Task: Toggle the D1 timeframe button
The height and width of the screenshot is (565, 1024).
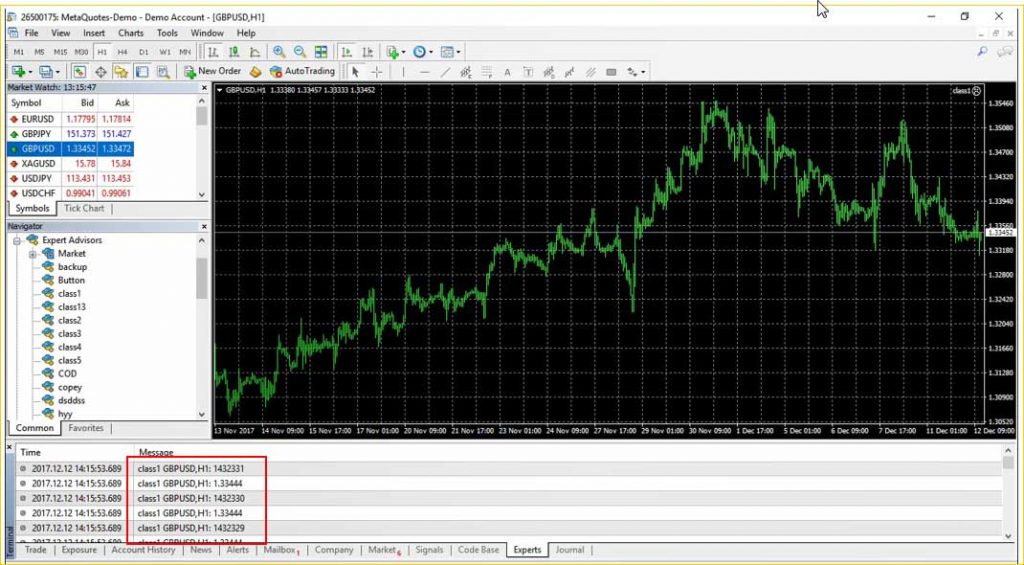Action: (x=144, y=52)
